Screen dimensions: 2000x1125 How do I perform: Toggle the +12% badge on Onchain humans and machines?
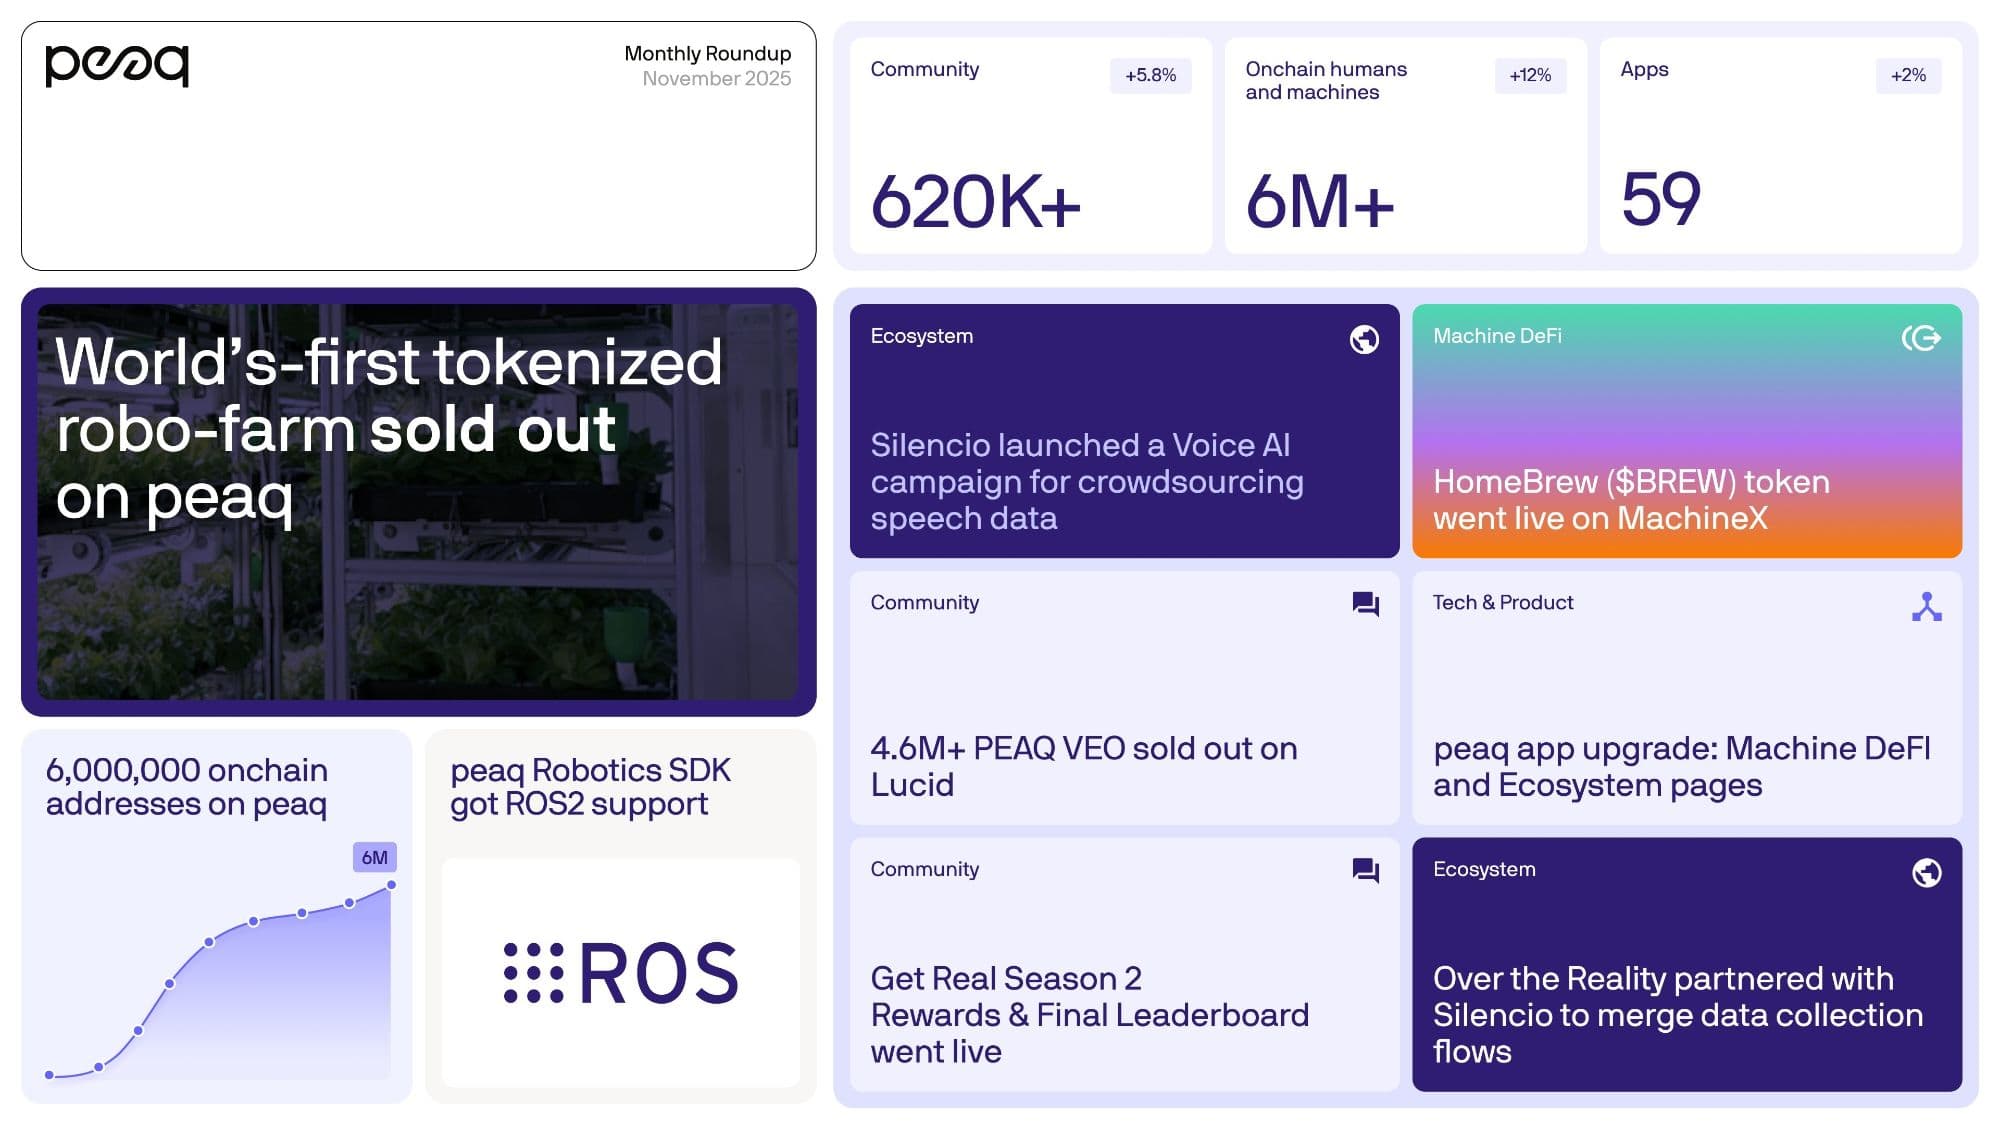pyautogui.click(x=1529, y=75)
